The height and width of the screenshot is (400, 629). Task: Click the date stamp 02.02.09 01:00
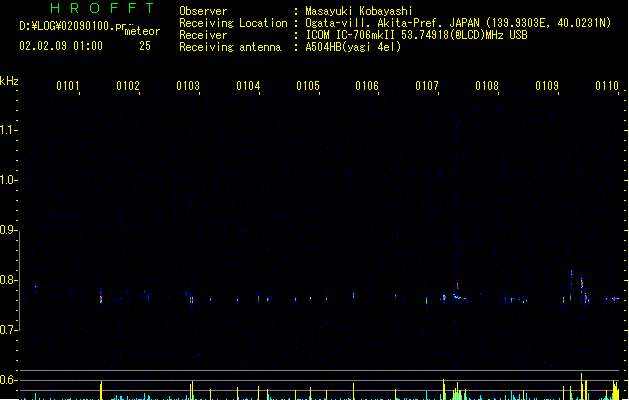[61, 46]
